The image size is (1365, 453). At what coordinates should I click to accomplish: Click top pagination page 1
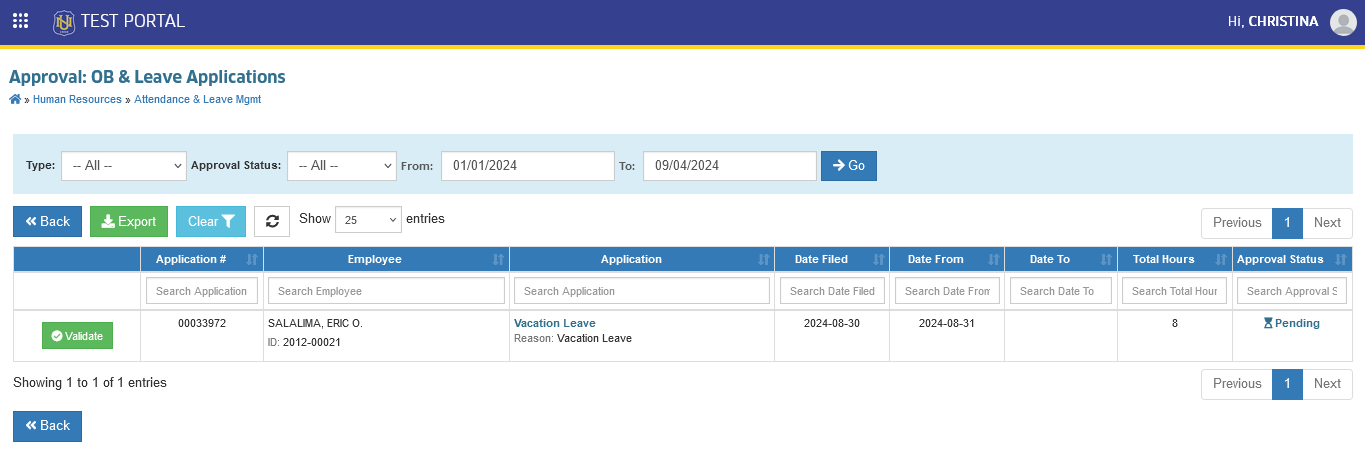click(x=1288, y=223)
